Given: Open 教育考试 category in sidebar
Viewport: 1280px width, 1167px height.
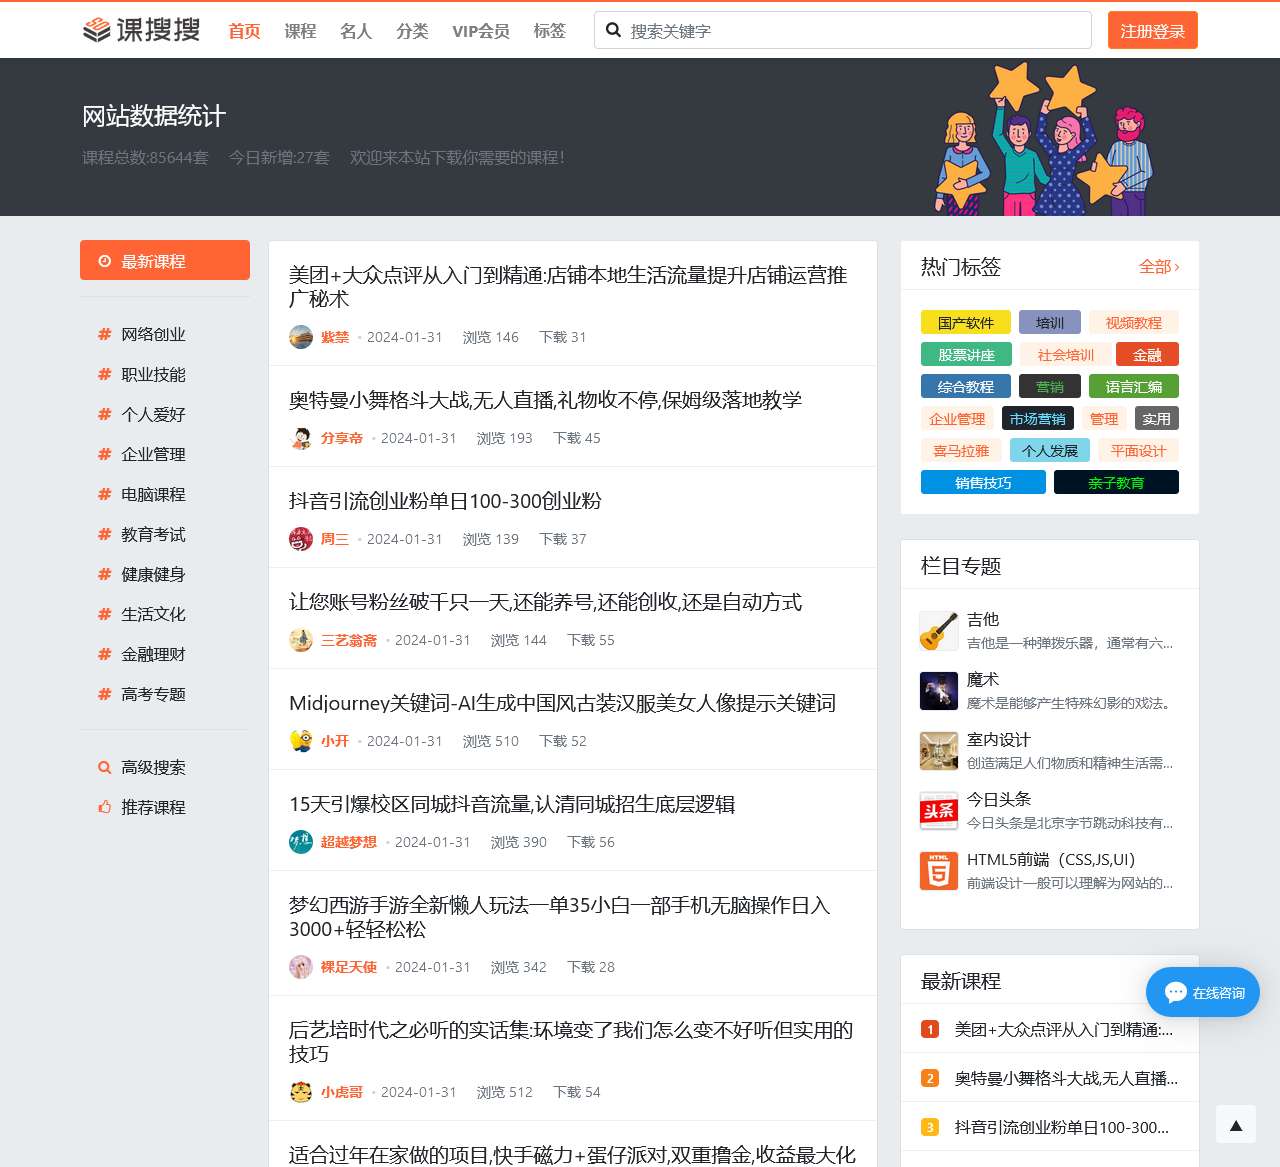Looking at the screenshot, I should pyautogui.click(x=153, y=534).
